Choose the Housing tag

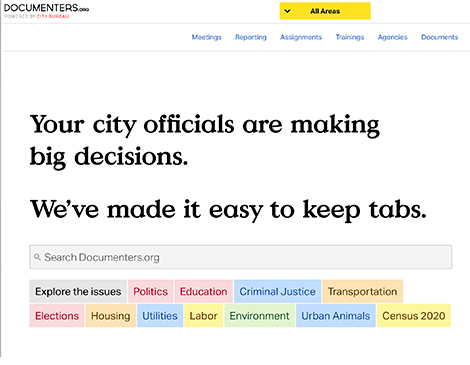(x=111, y=315)
